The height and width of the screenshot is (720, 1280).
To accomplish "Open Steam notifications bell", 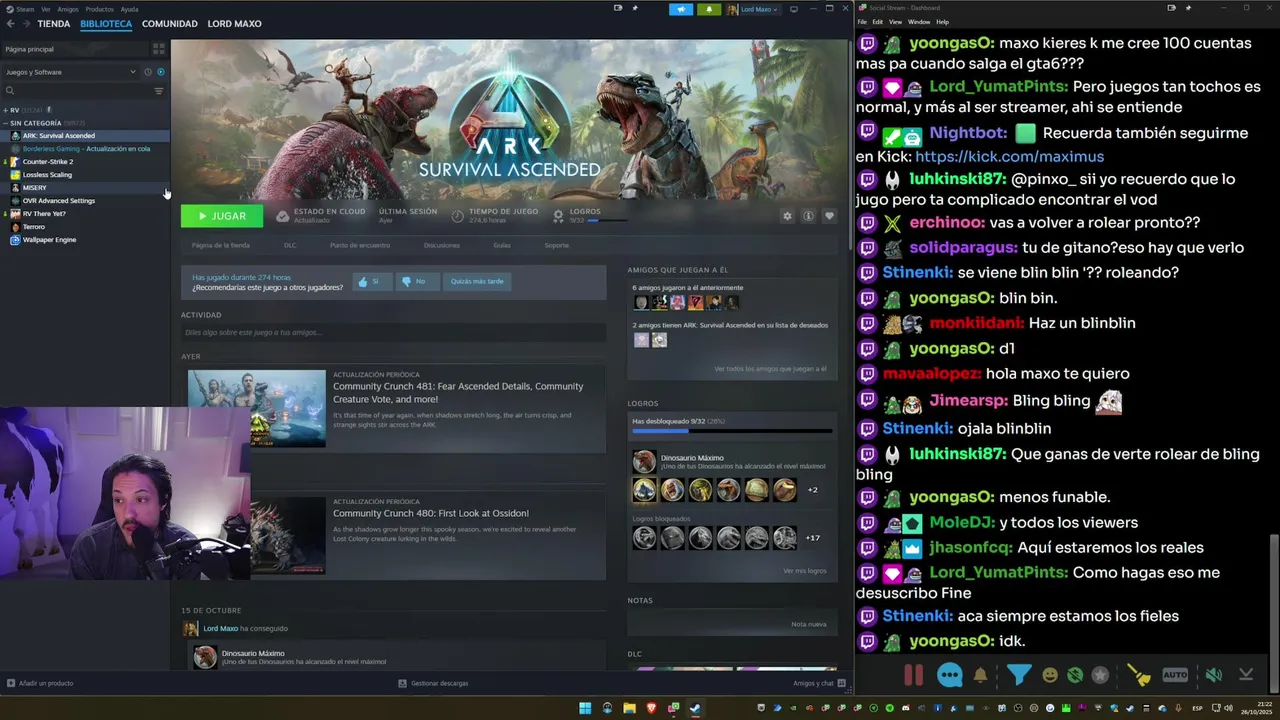I will [x=708, y=9].
